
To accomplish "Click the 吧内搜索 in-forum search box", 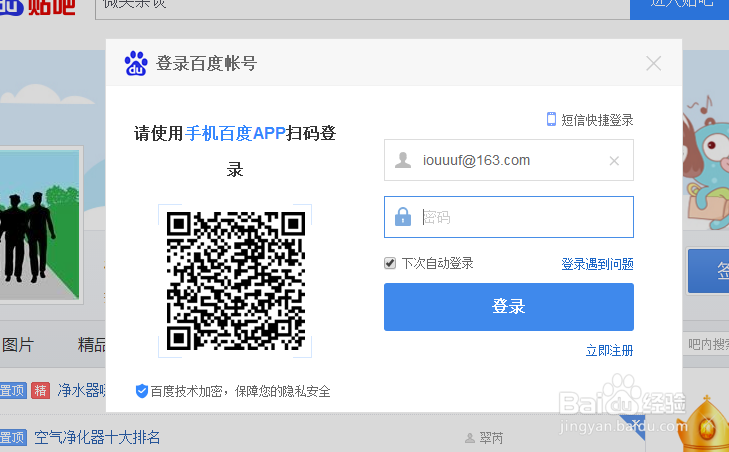I will pos(707,345).
